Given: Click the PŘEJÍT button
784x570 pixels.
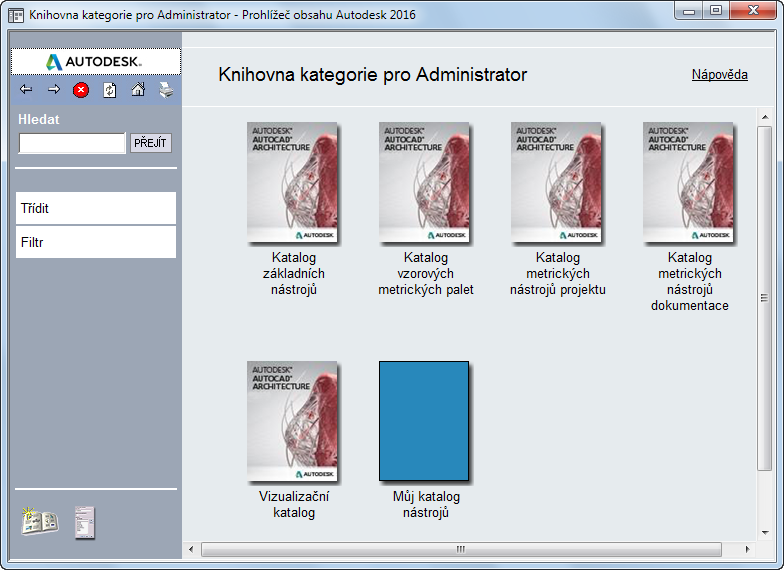Looking at the screenshot, I should (x=150, y=143).
